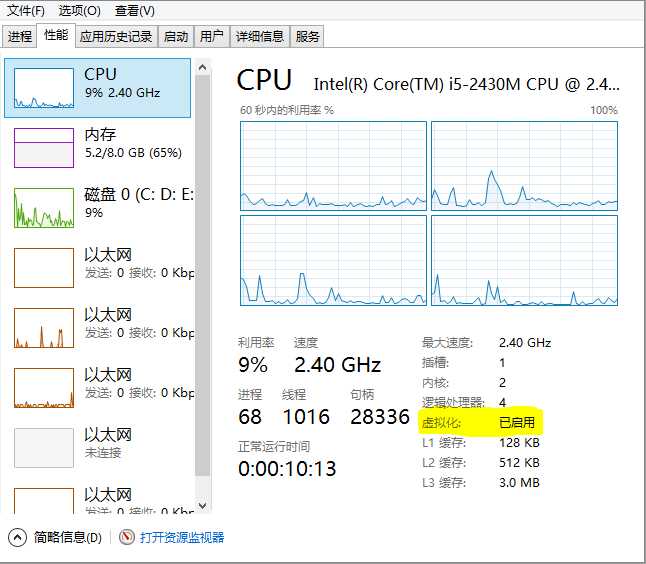Switch to the 详细信息 tab
The width and height of the screenshot is (646, 564).
point(259,37)
